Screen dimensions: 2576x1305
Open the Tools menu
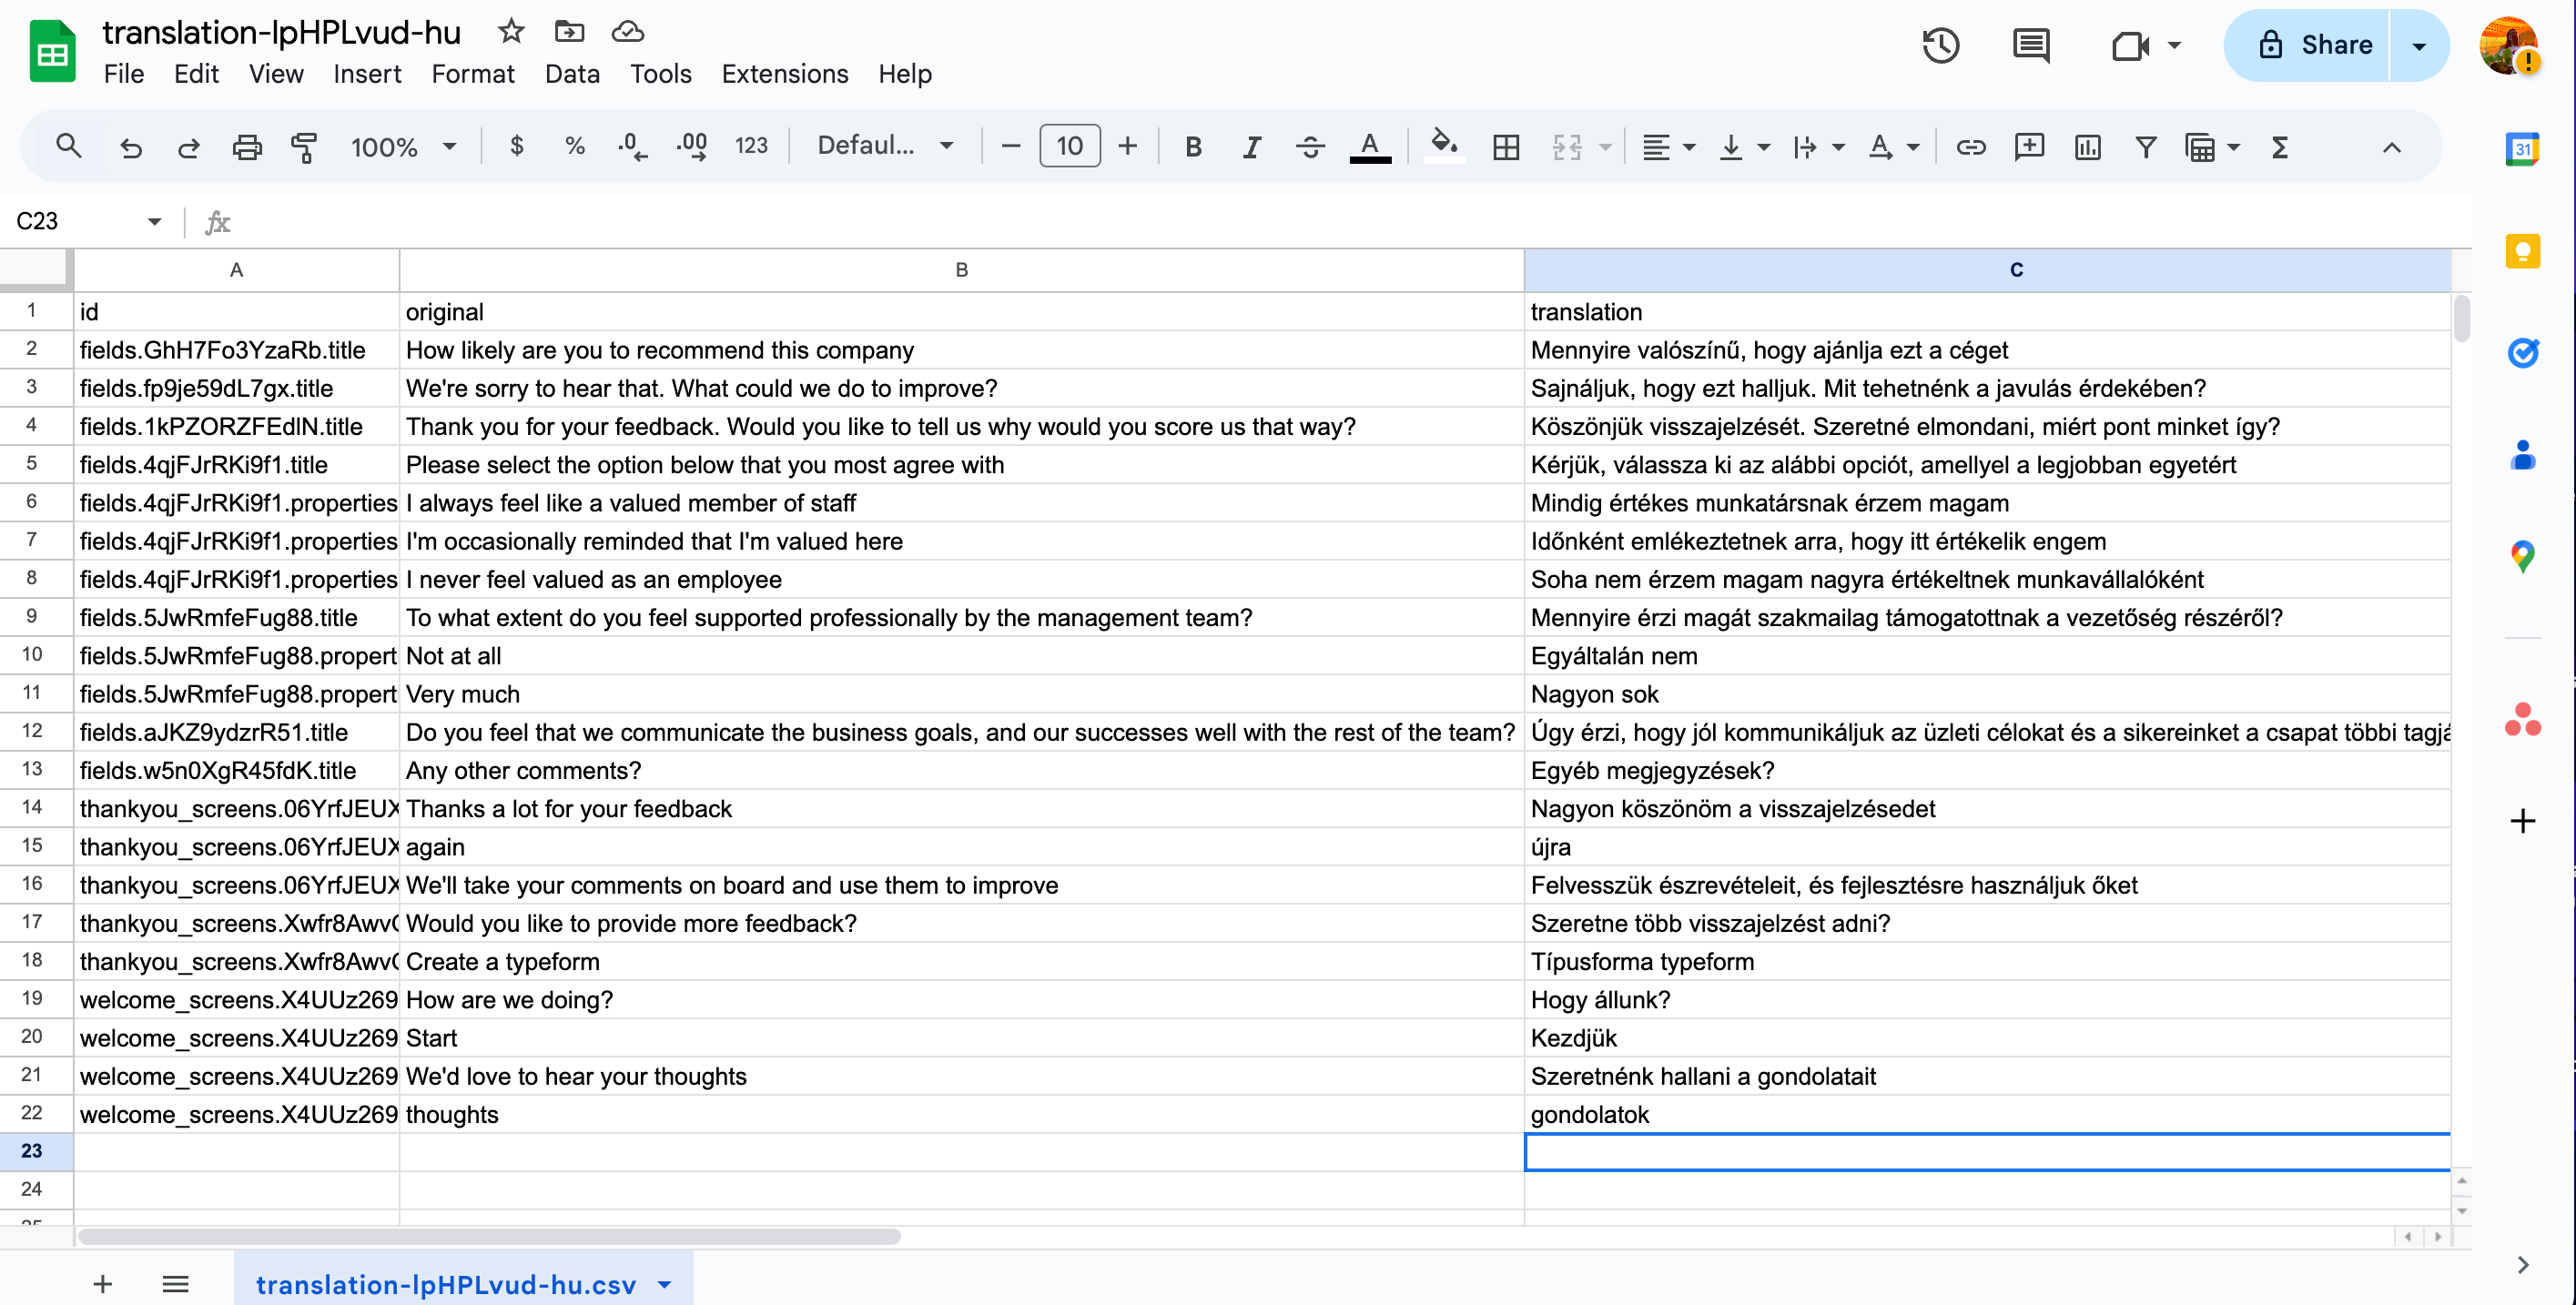tap(660, 74)
